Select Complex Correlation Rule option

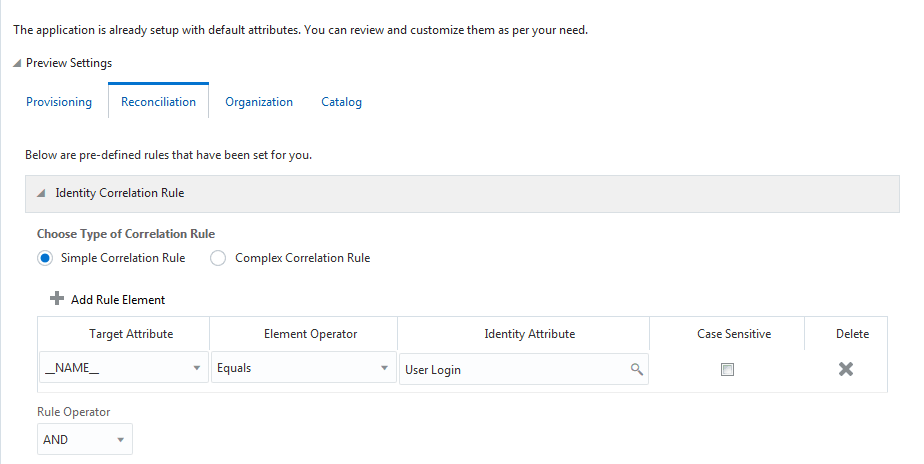pos(219,258)
